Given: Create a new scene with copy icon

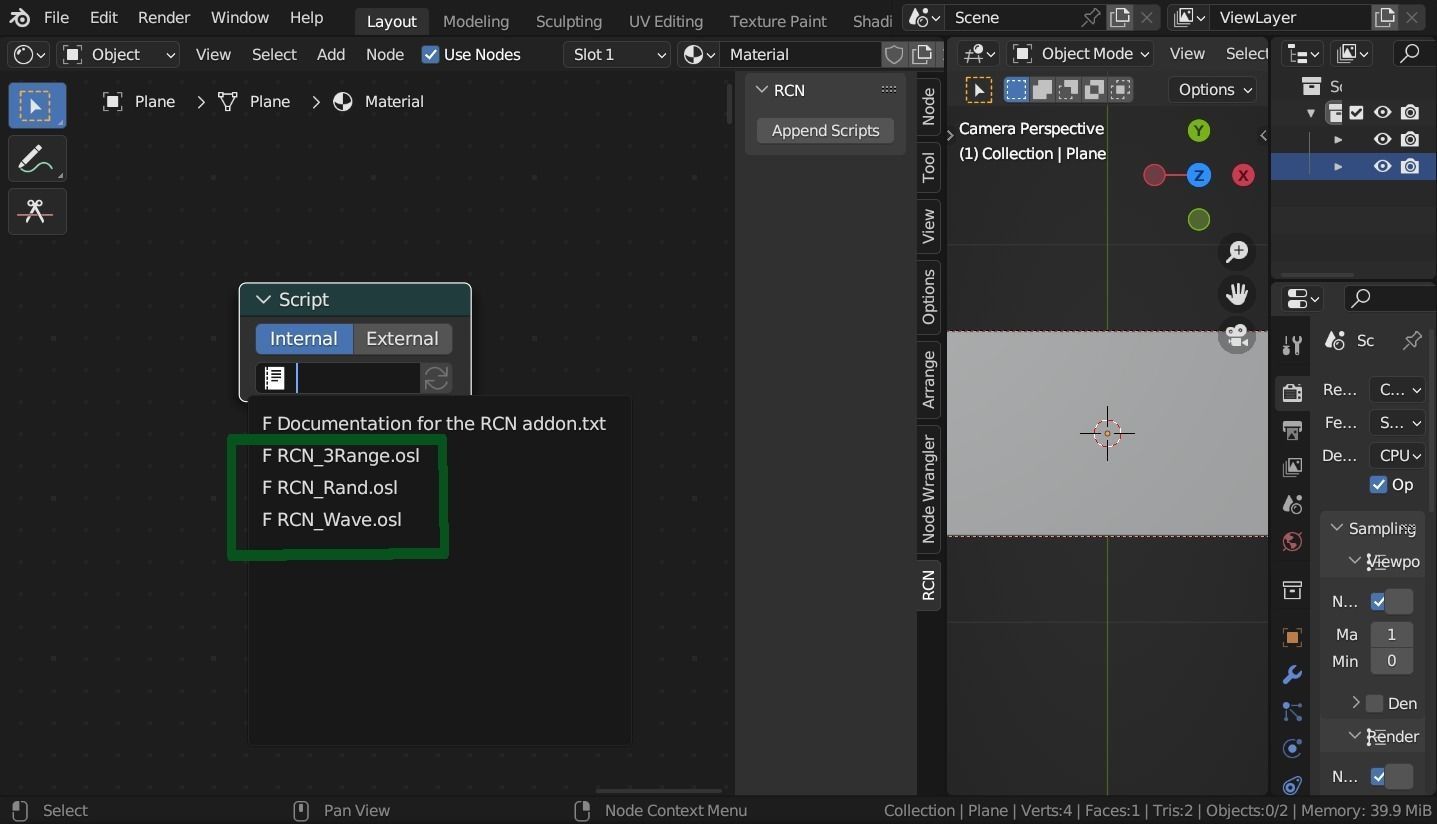Looking at the screenshot, I should coord(1120,17).
